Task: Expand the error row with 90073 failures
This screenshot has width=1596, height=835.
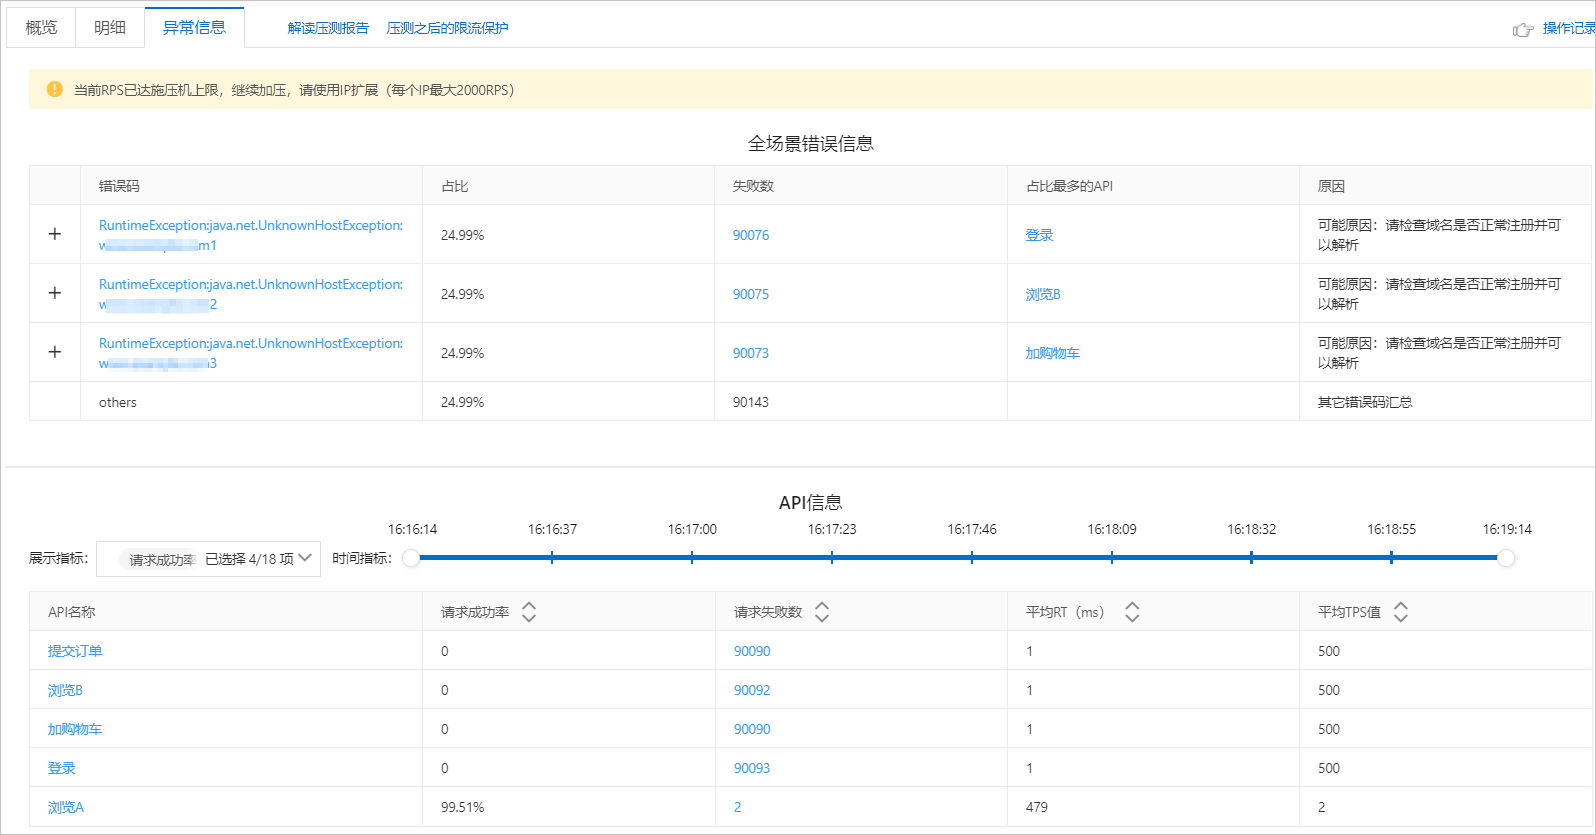Action: [x=55, y=352]
